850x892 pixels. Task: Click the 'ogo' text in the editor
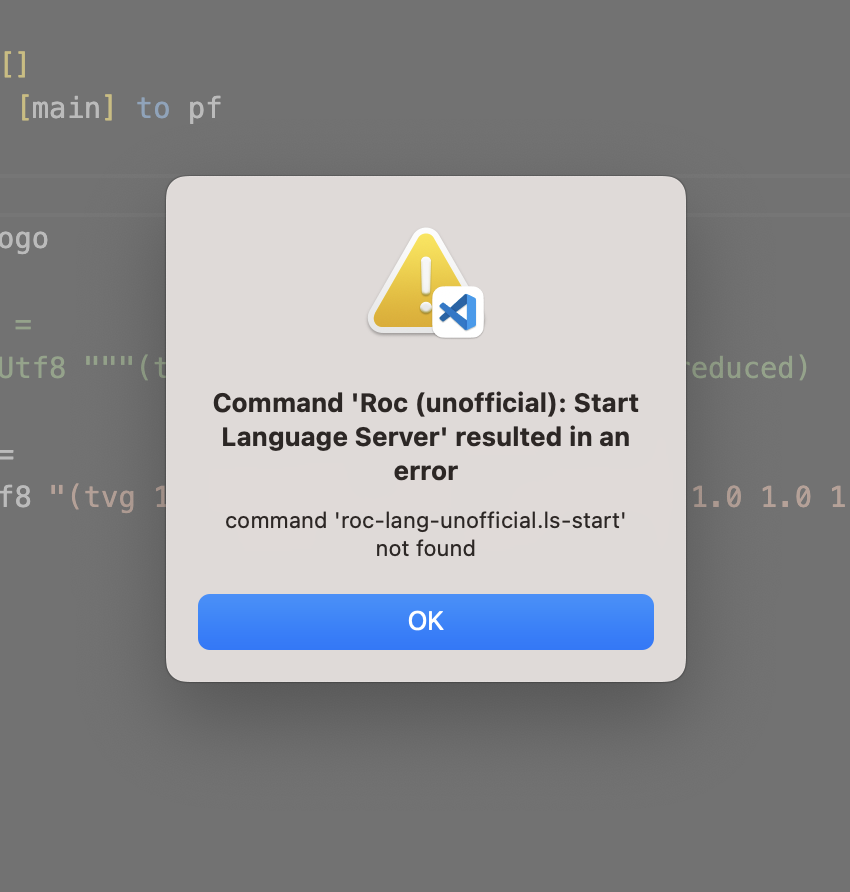coord(24,240)
